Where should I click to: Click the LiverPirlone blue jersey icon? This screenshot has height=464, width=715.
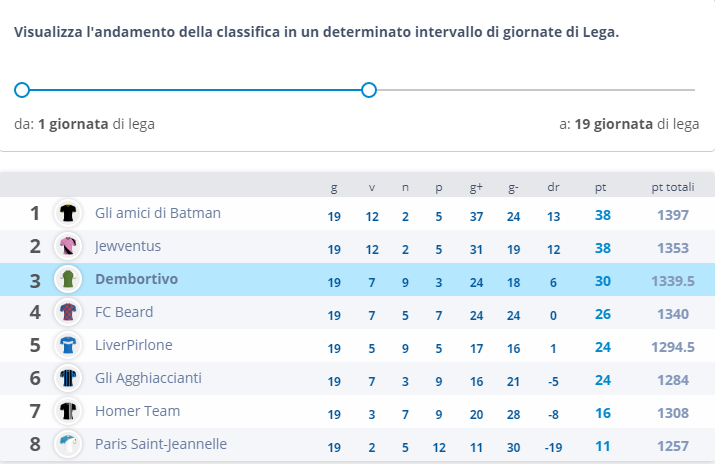pos(68,346)
